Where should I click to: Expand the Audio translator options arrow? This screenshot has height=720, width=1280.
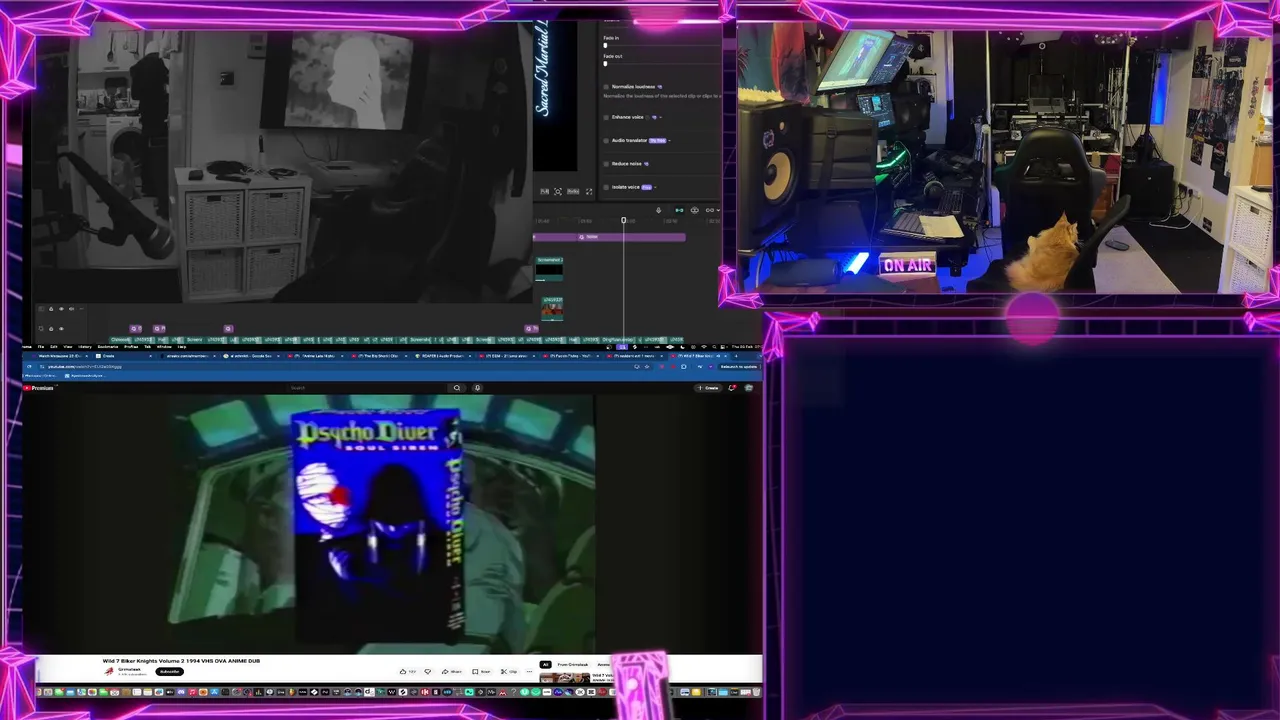[669, 140]
